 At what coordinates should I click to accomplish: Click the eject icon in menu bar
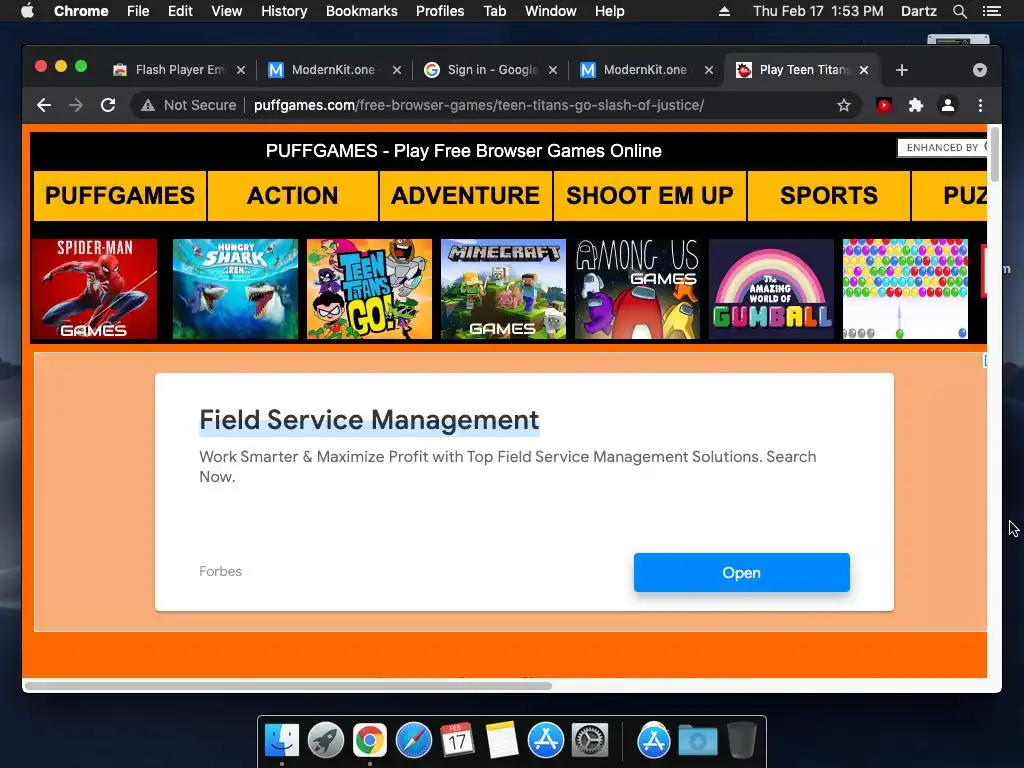click(724, 11)
